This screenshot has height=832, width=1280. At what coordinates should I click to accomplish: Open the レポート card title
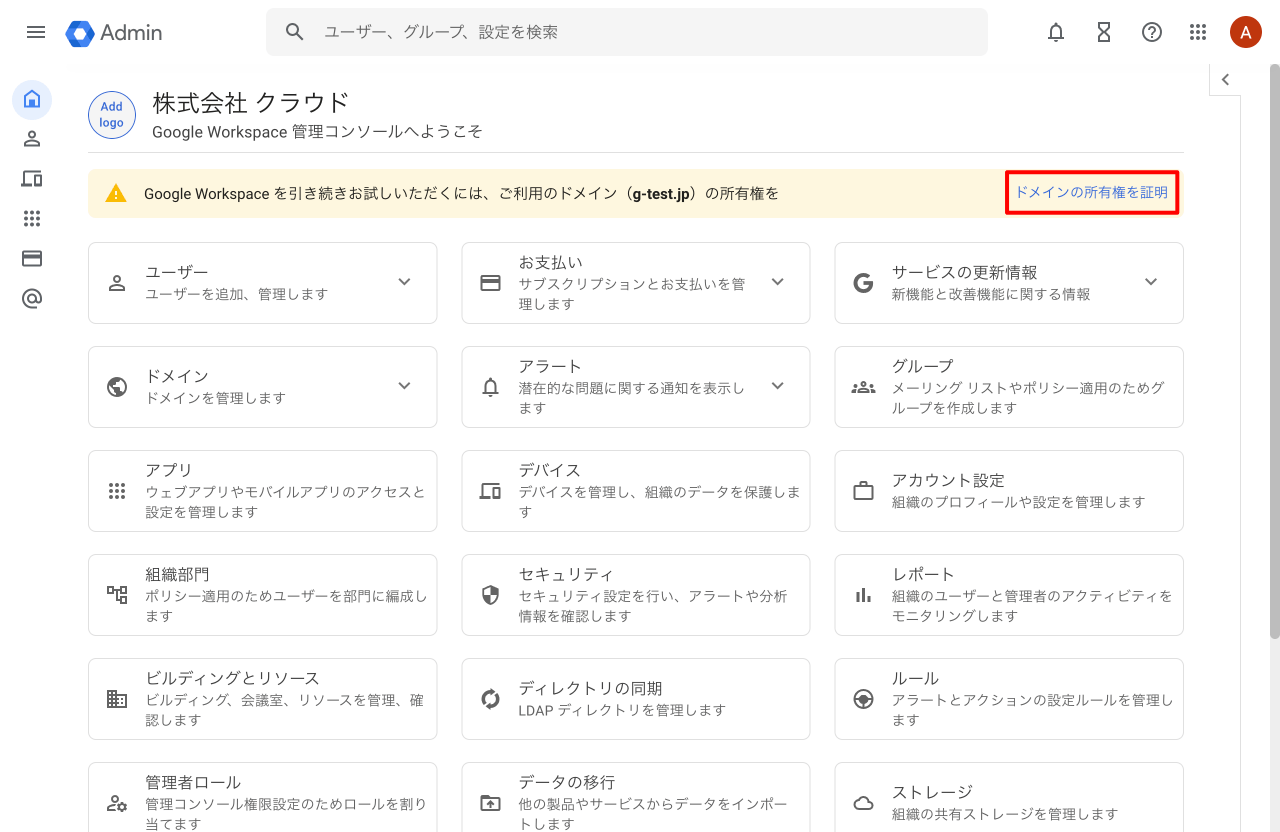924,574
